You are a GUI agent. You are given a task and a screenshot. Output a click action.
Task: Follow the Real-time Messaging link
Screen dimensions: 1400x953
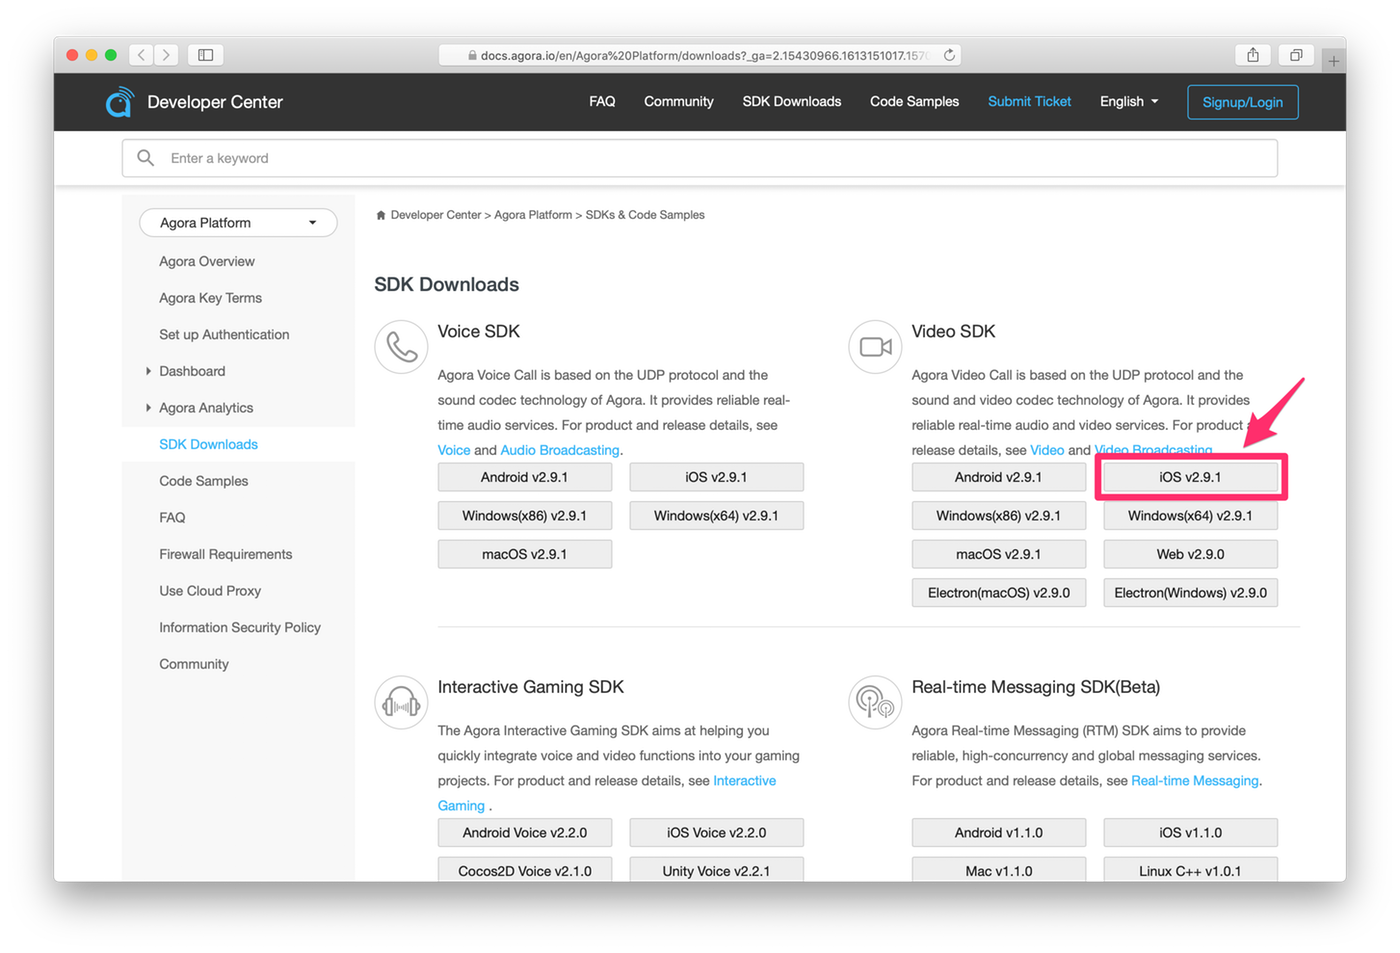pyautogui.click(x=1194, y=781)
